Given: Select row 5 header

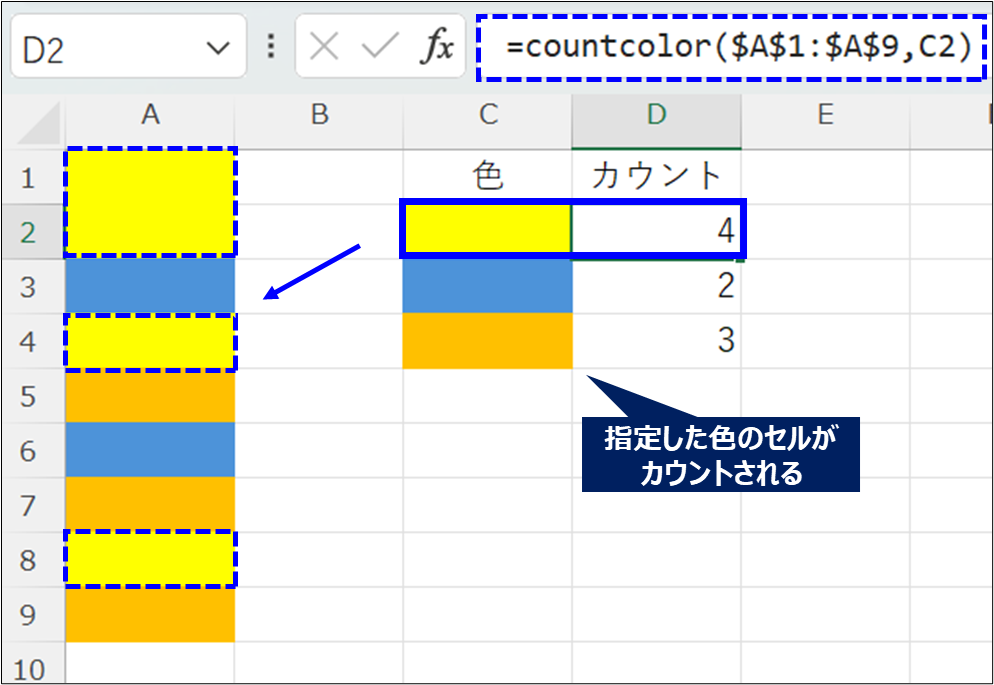Looking at the screenshot, I should pyautogui.click(x=27, y=397).
